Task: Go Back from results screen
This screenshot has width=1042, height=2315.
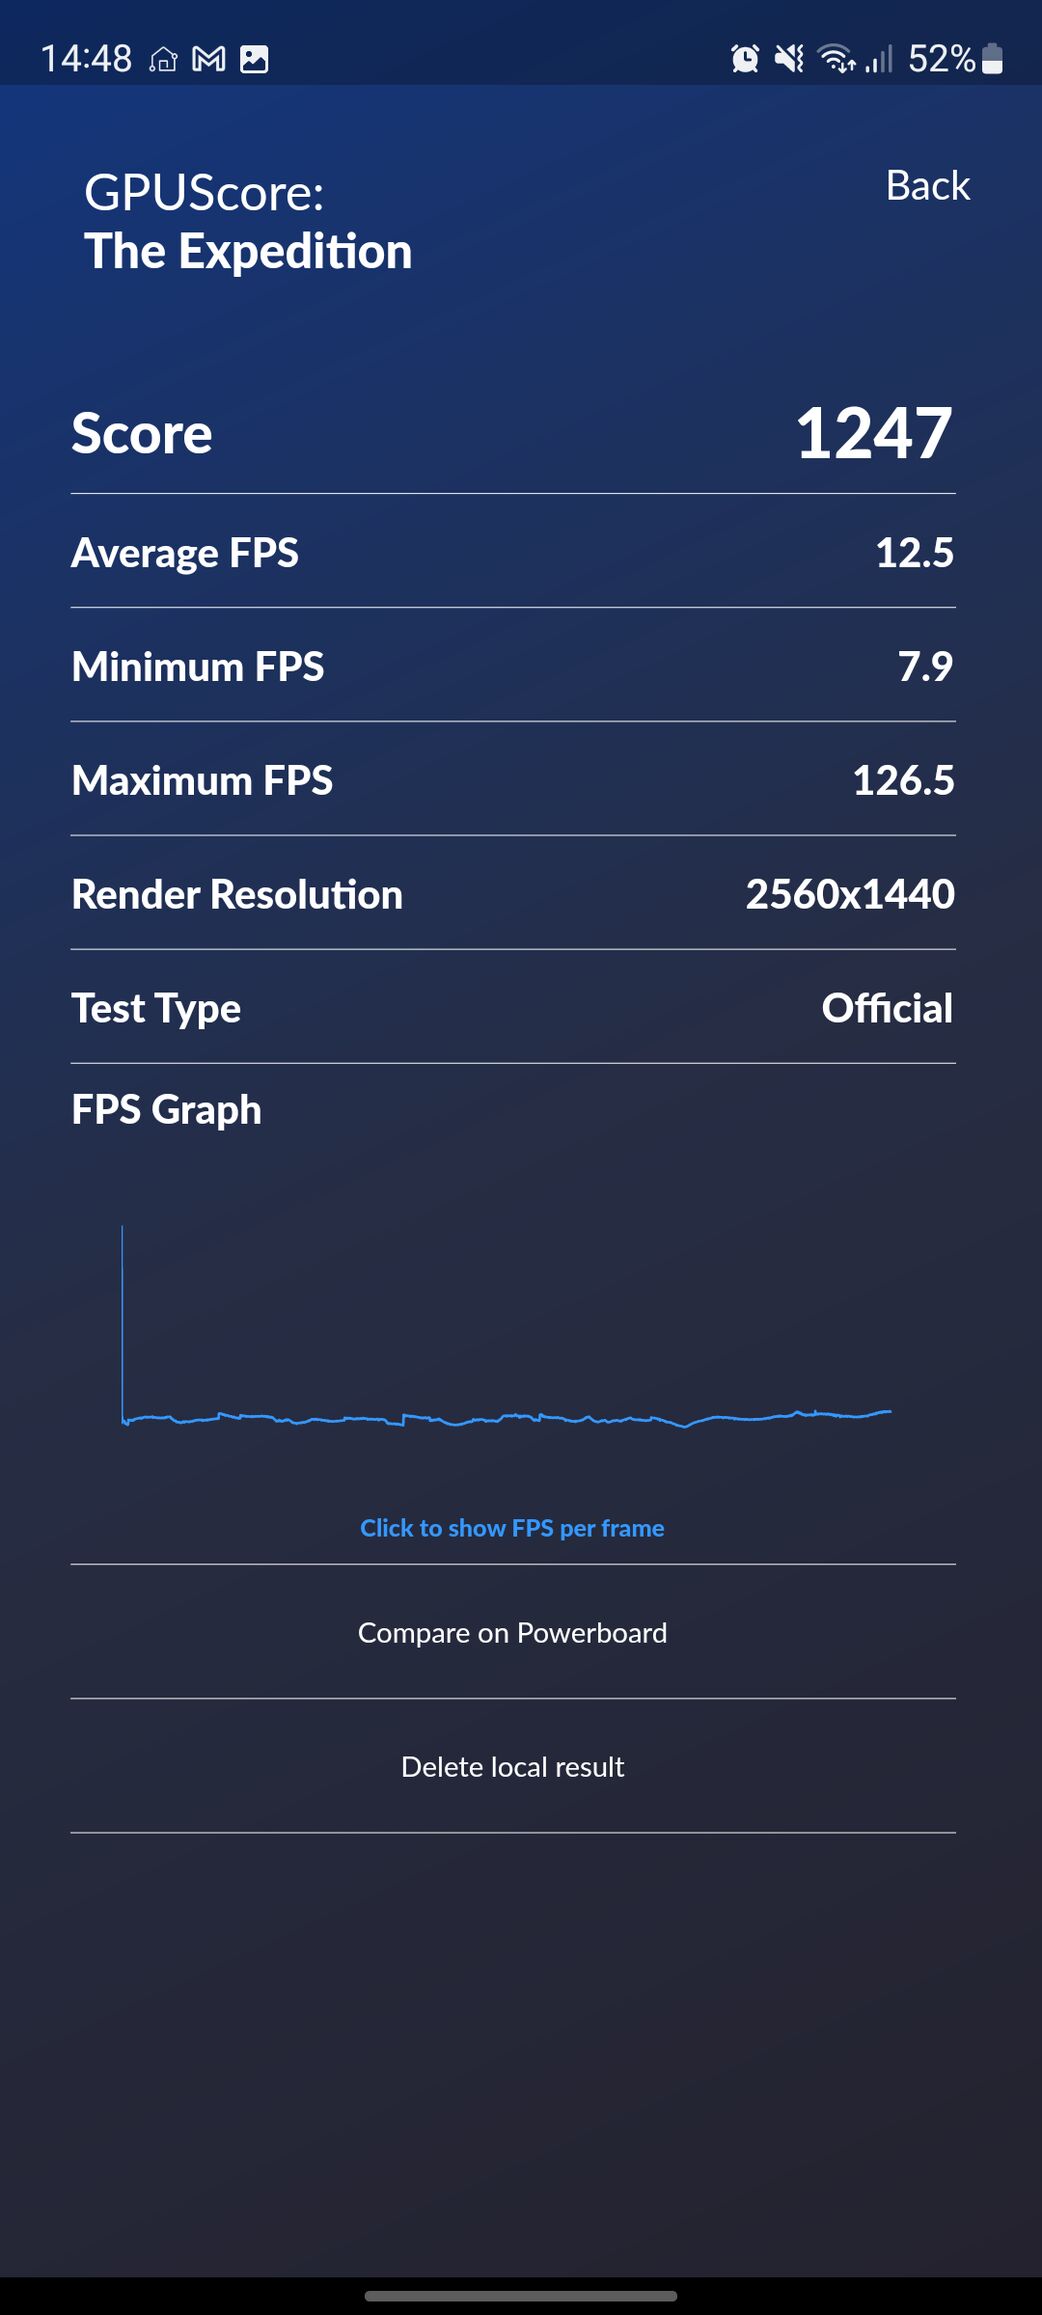Action: (927, 186)
